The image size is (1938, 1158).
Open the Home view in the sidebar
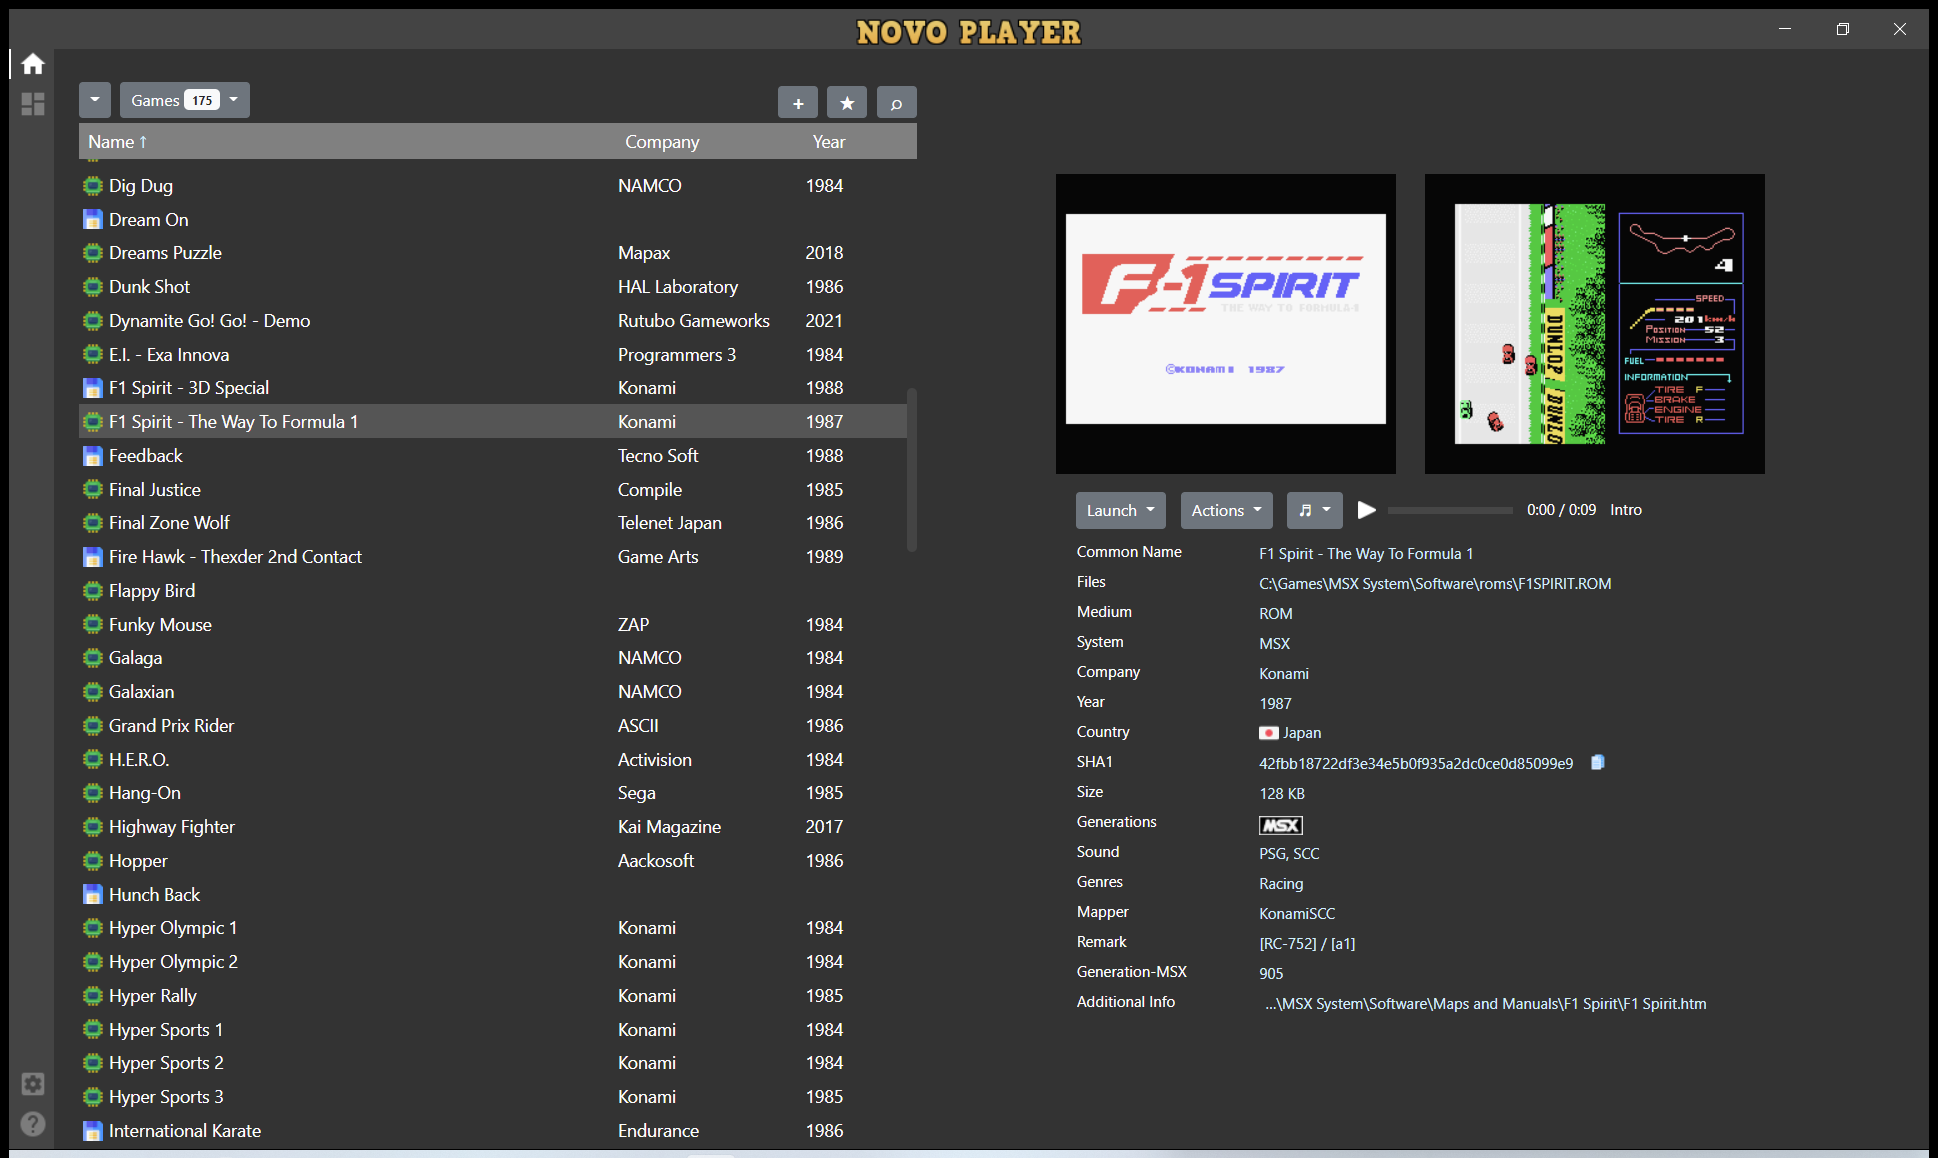pyautogui.click(x=33, y=64)
